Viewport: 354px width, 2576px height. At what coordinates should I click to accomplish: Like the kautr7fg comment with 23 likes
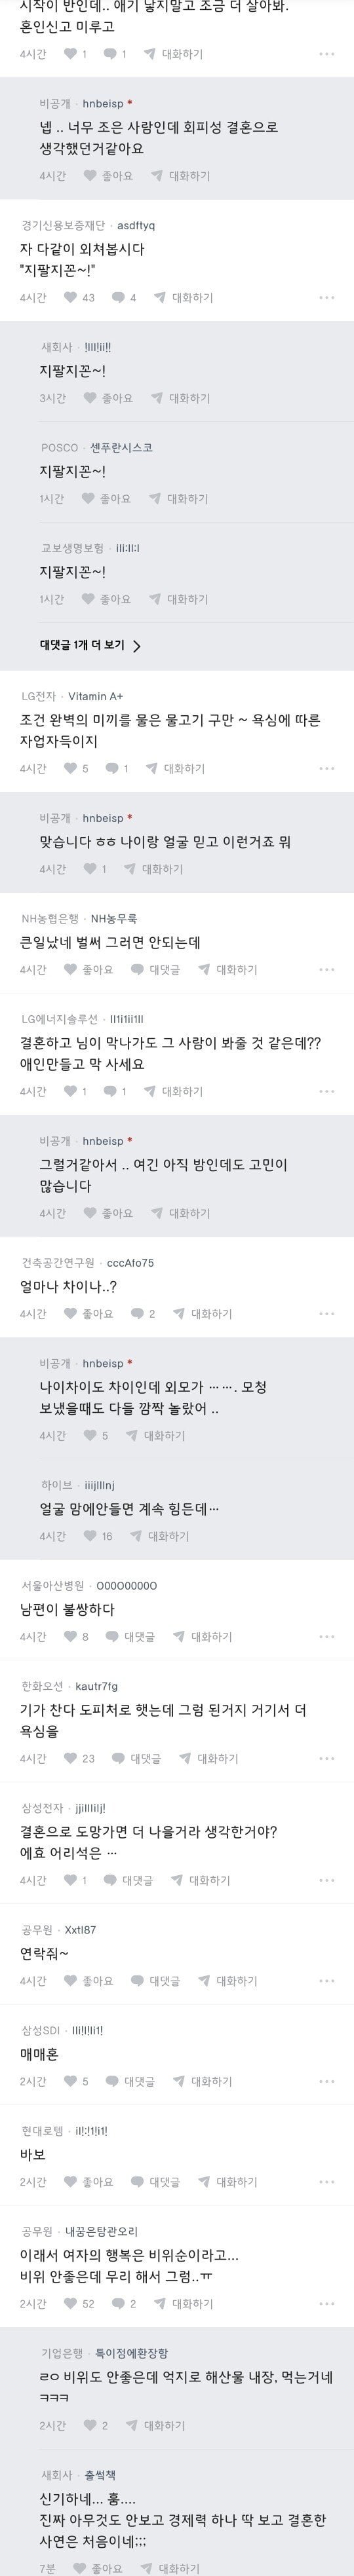[x=79, y=1758]
